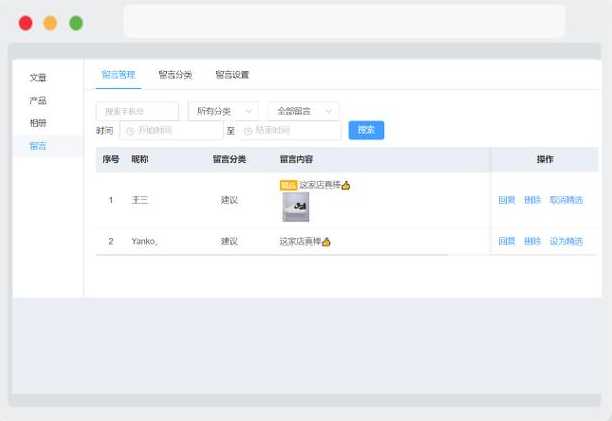612x421 pixels.
Task: Open the shoe image thumbnail in row 1
Action: (296, 207)
